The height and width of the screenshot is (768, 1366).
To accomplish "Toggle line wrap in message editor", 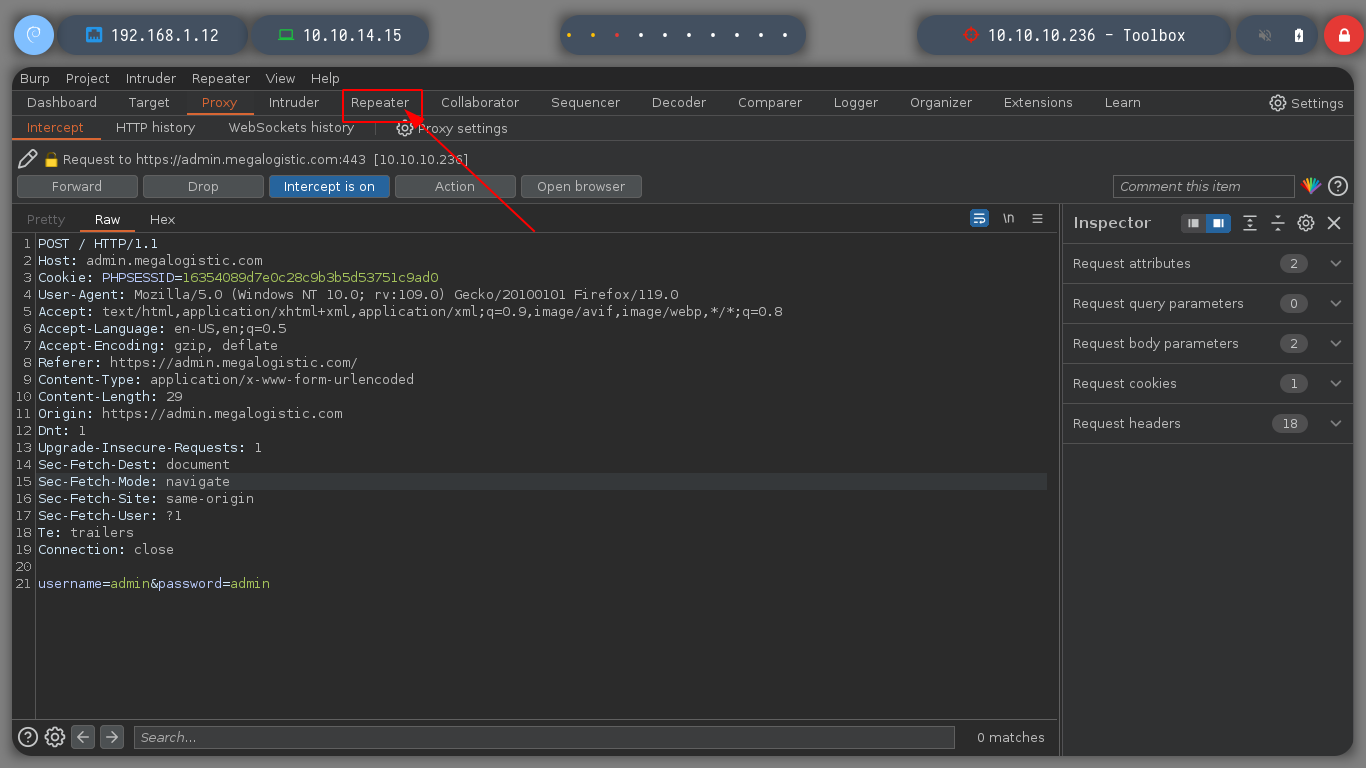I will 979,218.
